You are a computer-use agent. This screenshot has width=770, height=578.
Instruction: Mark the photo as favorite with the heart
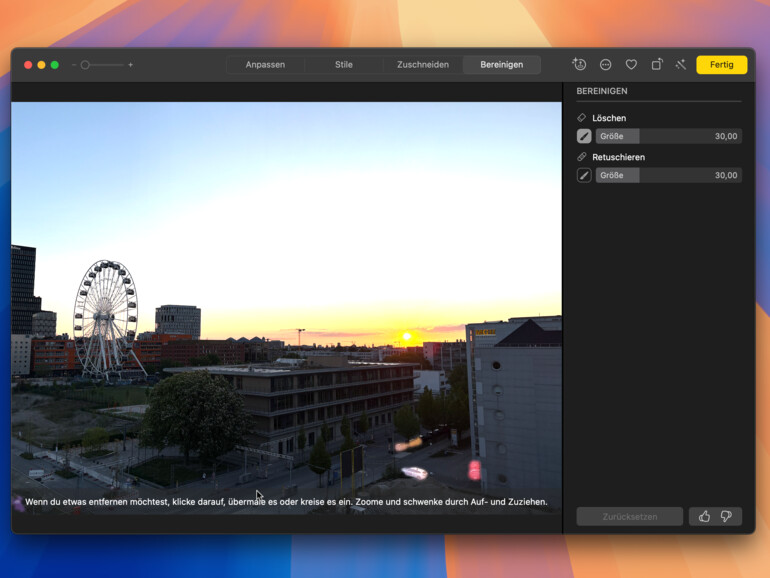tap(631, 64)
